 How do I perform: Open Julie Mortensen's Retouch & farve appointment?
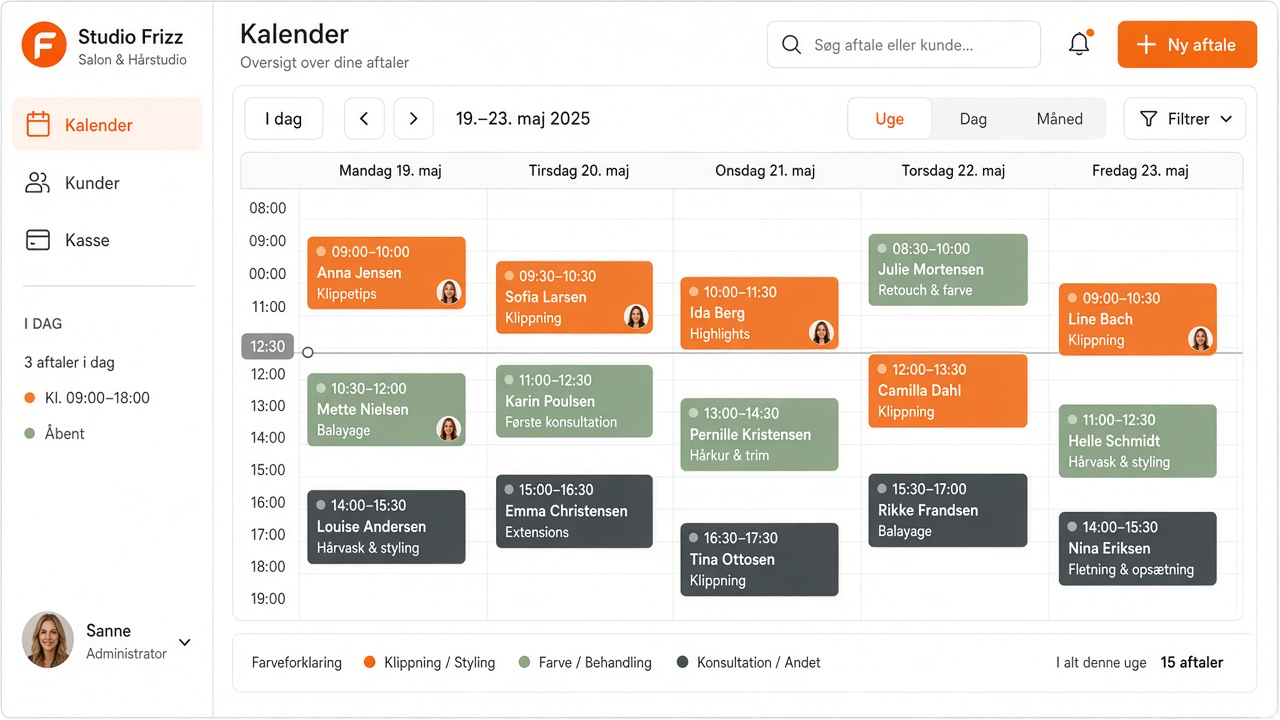(948, 270)
